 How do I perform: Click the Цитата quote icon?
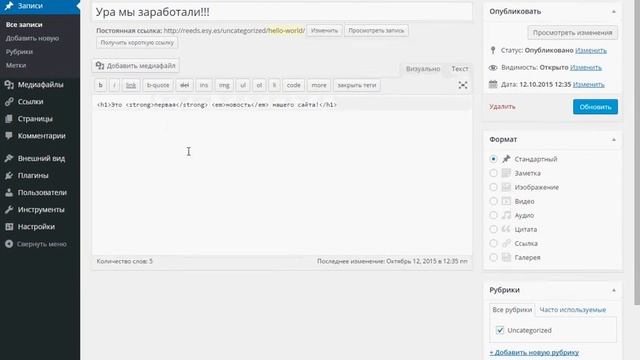[x=506, y=229]
